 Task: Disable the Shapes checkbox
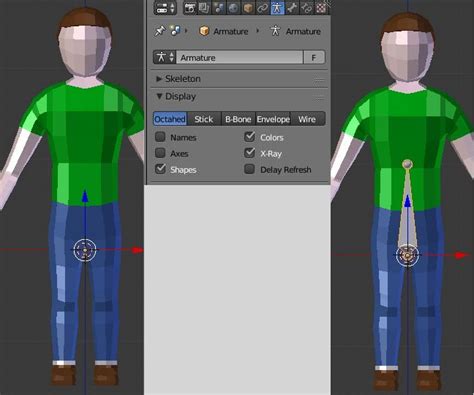point(160,169)
